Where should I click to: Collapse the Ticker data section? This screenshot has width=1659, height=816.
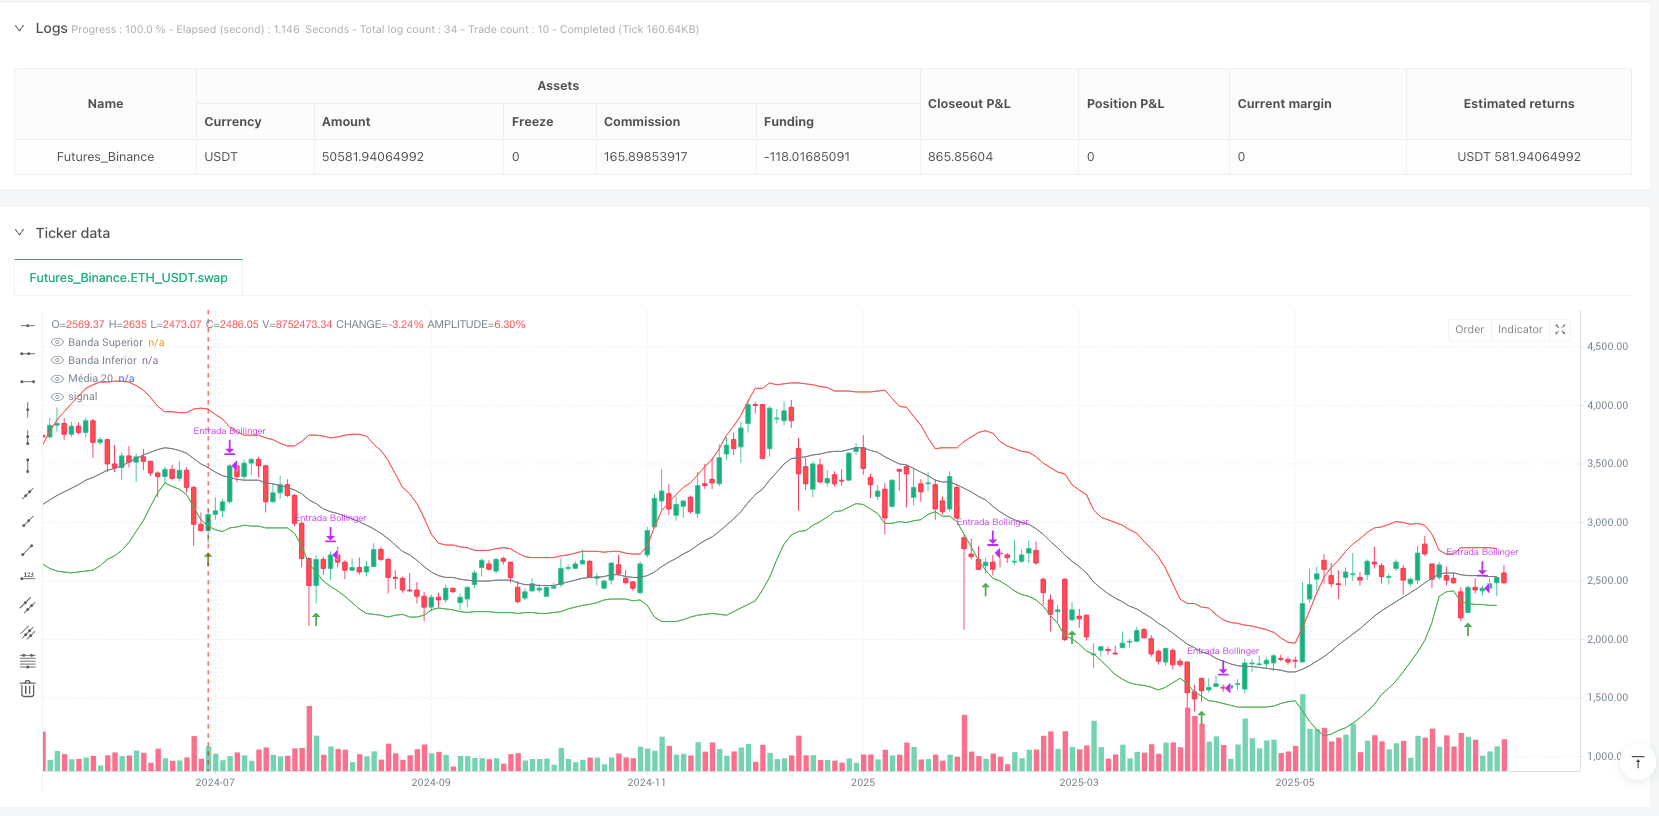coord(20,233)
